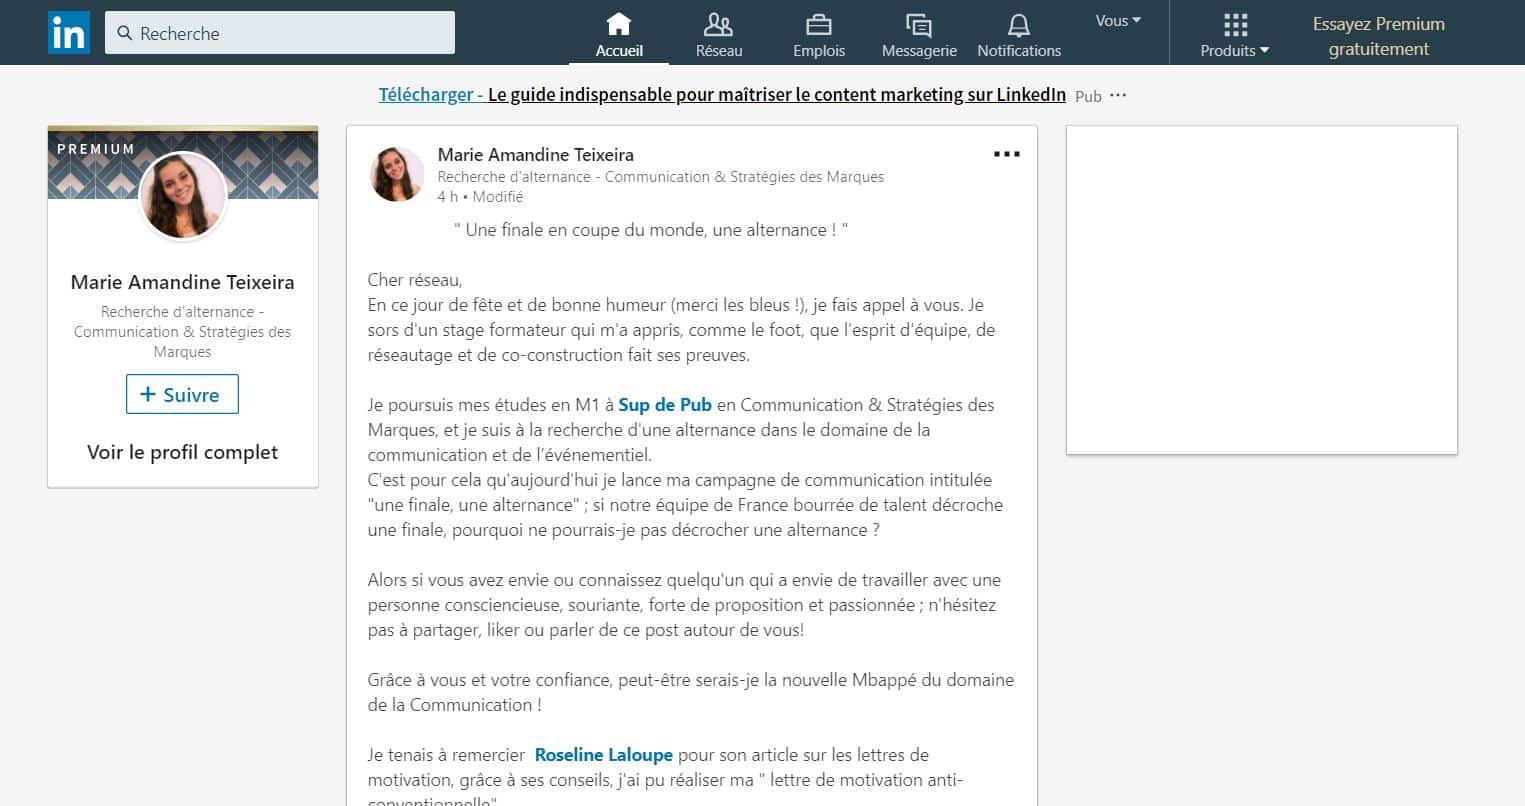Open the Emplois briefcase icon
Screen dimensions: 1525x806
(x=819, y=23)
